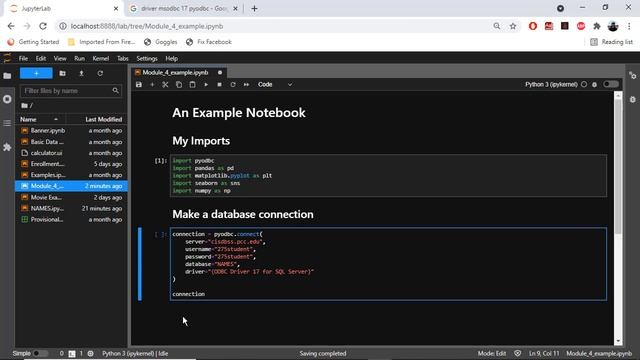Select the Provisional spreadsheet file in the list
Screen dimensions: 640x360
(71, 220)
